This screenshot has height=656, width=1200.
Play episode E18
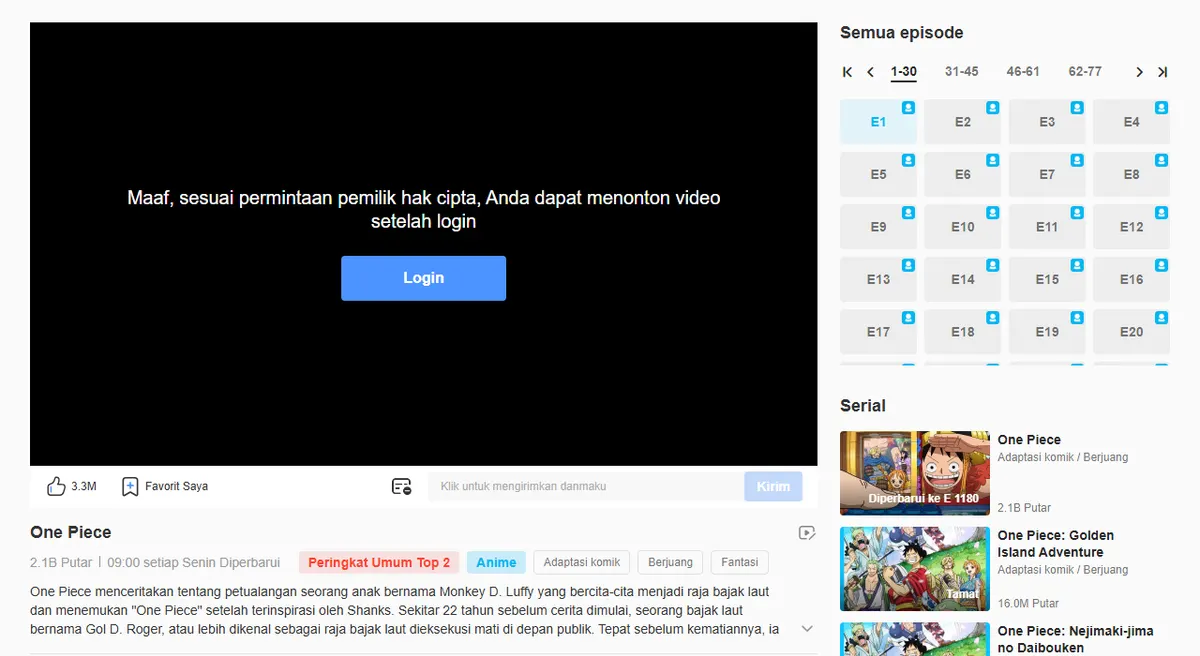[x=962, y=332]
